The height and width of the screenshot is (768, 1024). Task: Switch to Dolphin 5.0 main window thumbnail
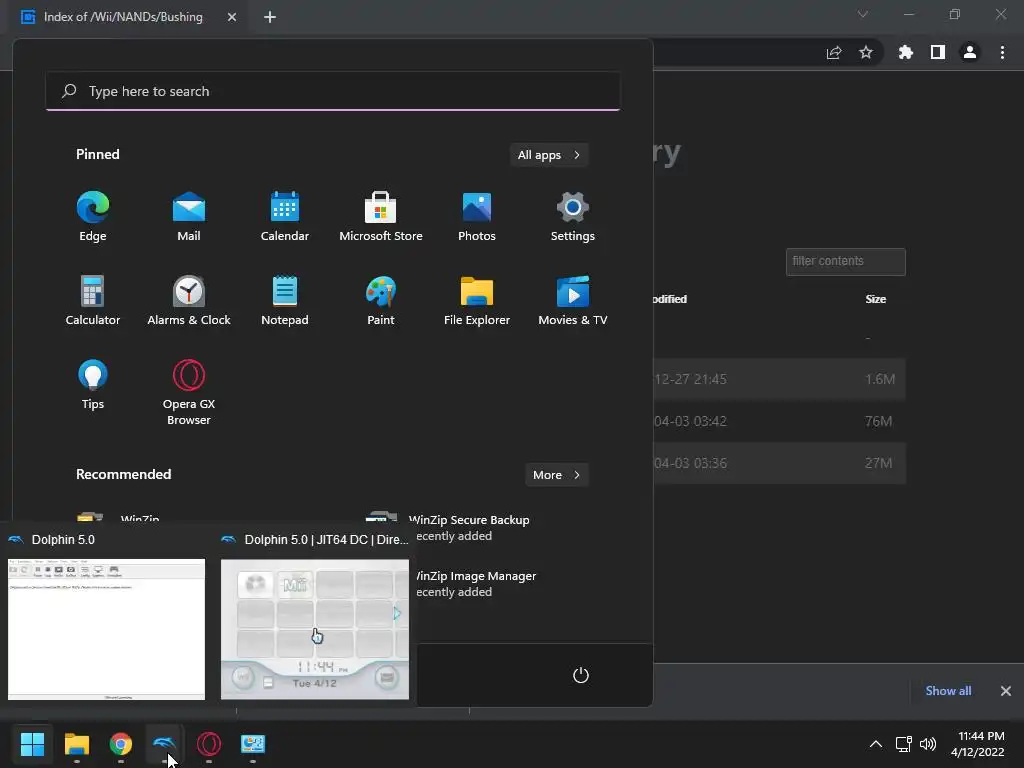(x=106, y=629)
